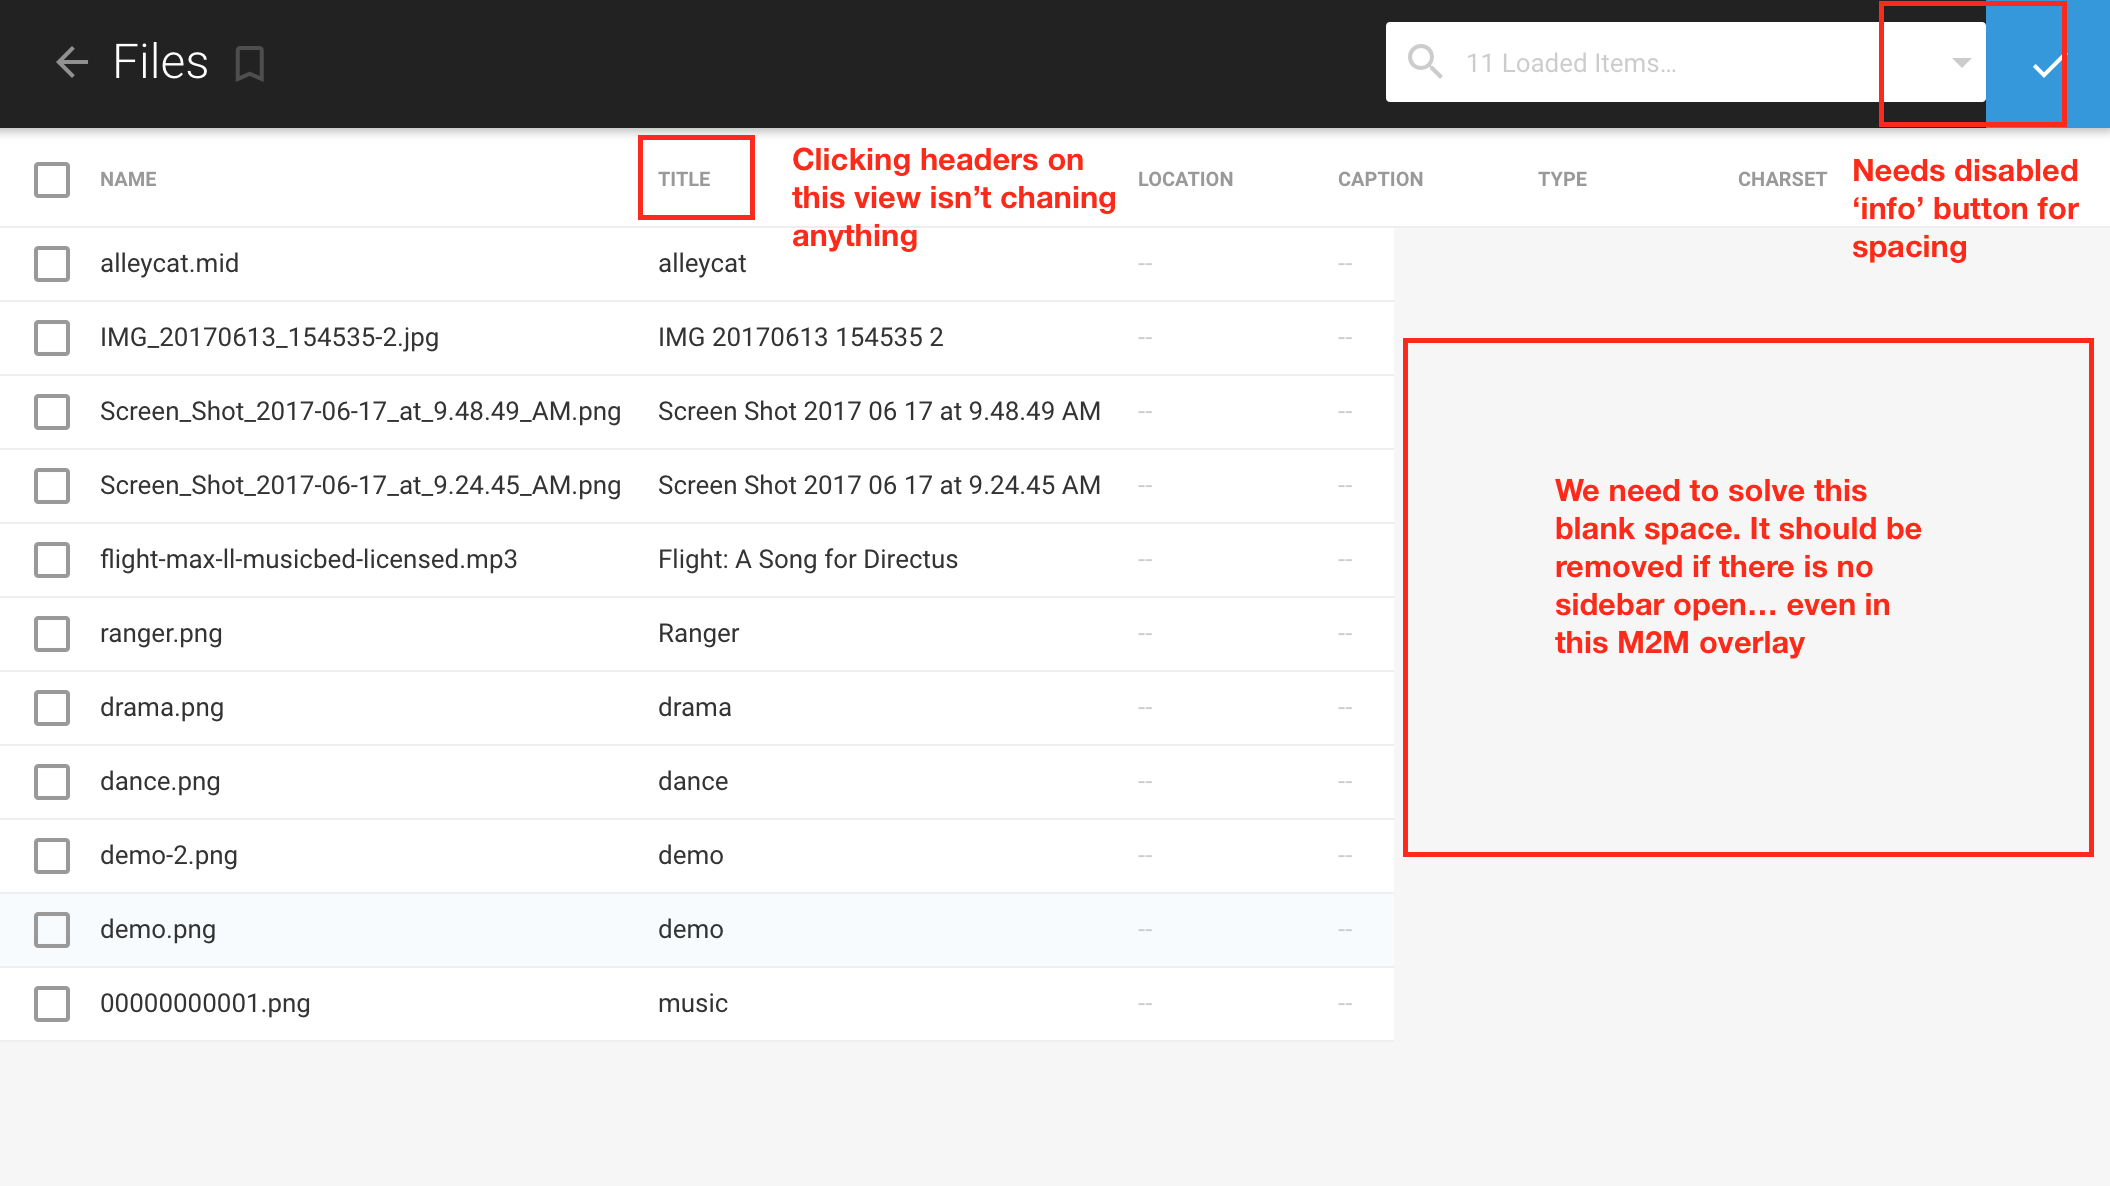Select file name IMG_20170613_154535-2.jpg
This screenshot has width=2110, height=1186.
[269, 338]
